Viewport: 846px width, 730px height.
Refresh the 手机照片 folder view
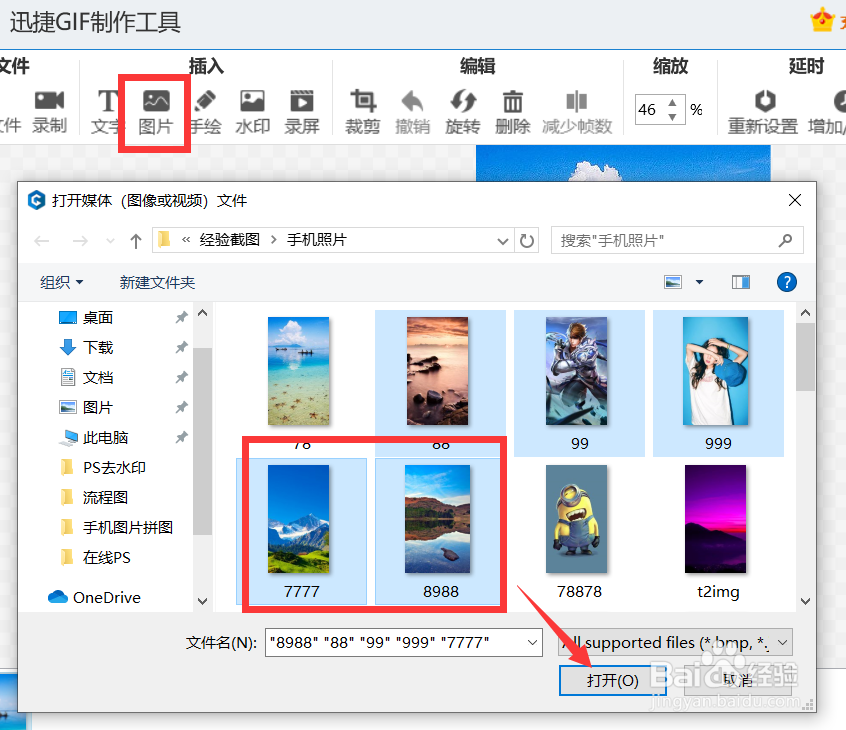[x=527, y=241]
